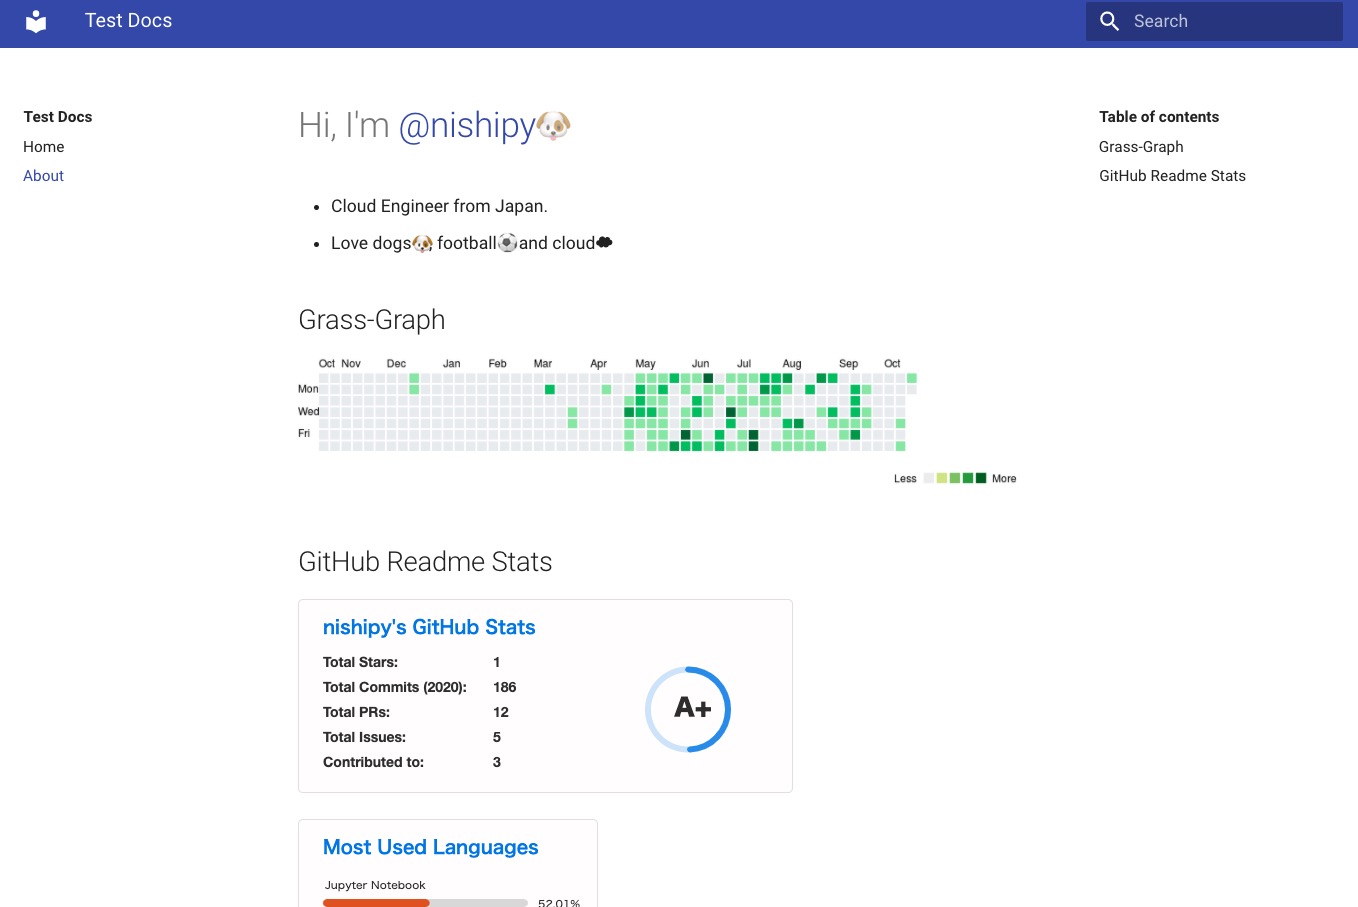
Task: Click the dog emoji after 'Love dogs'
Action: point(423,243)
